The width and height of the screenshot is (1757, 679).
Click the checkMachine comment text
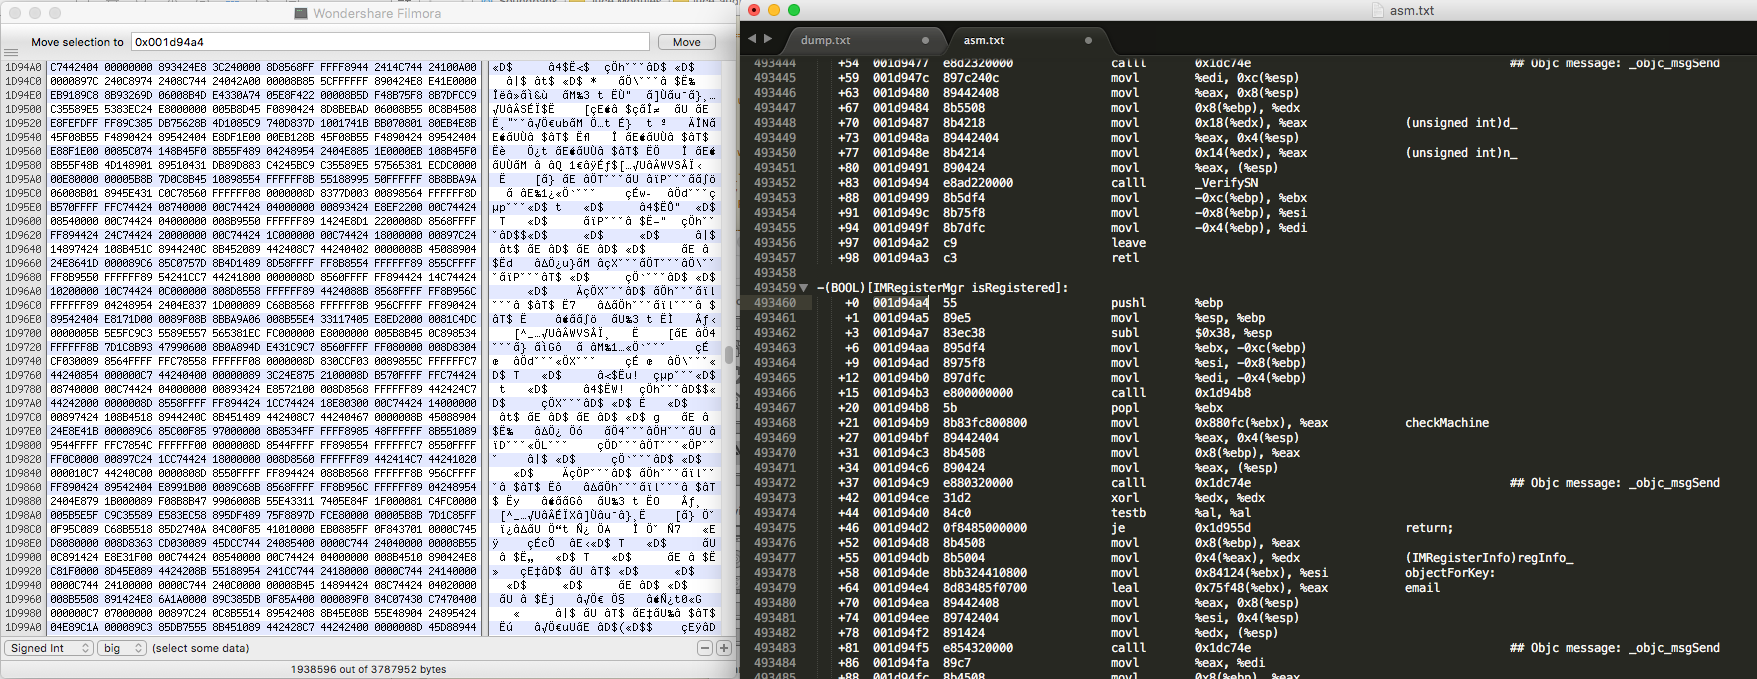coord(1446,423)
